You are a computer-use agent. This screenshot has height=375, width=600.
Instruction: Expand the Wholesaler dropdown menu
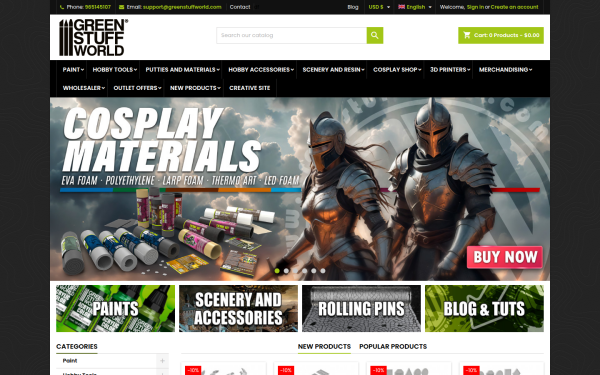coord(84,88)
